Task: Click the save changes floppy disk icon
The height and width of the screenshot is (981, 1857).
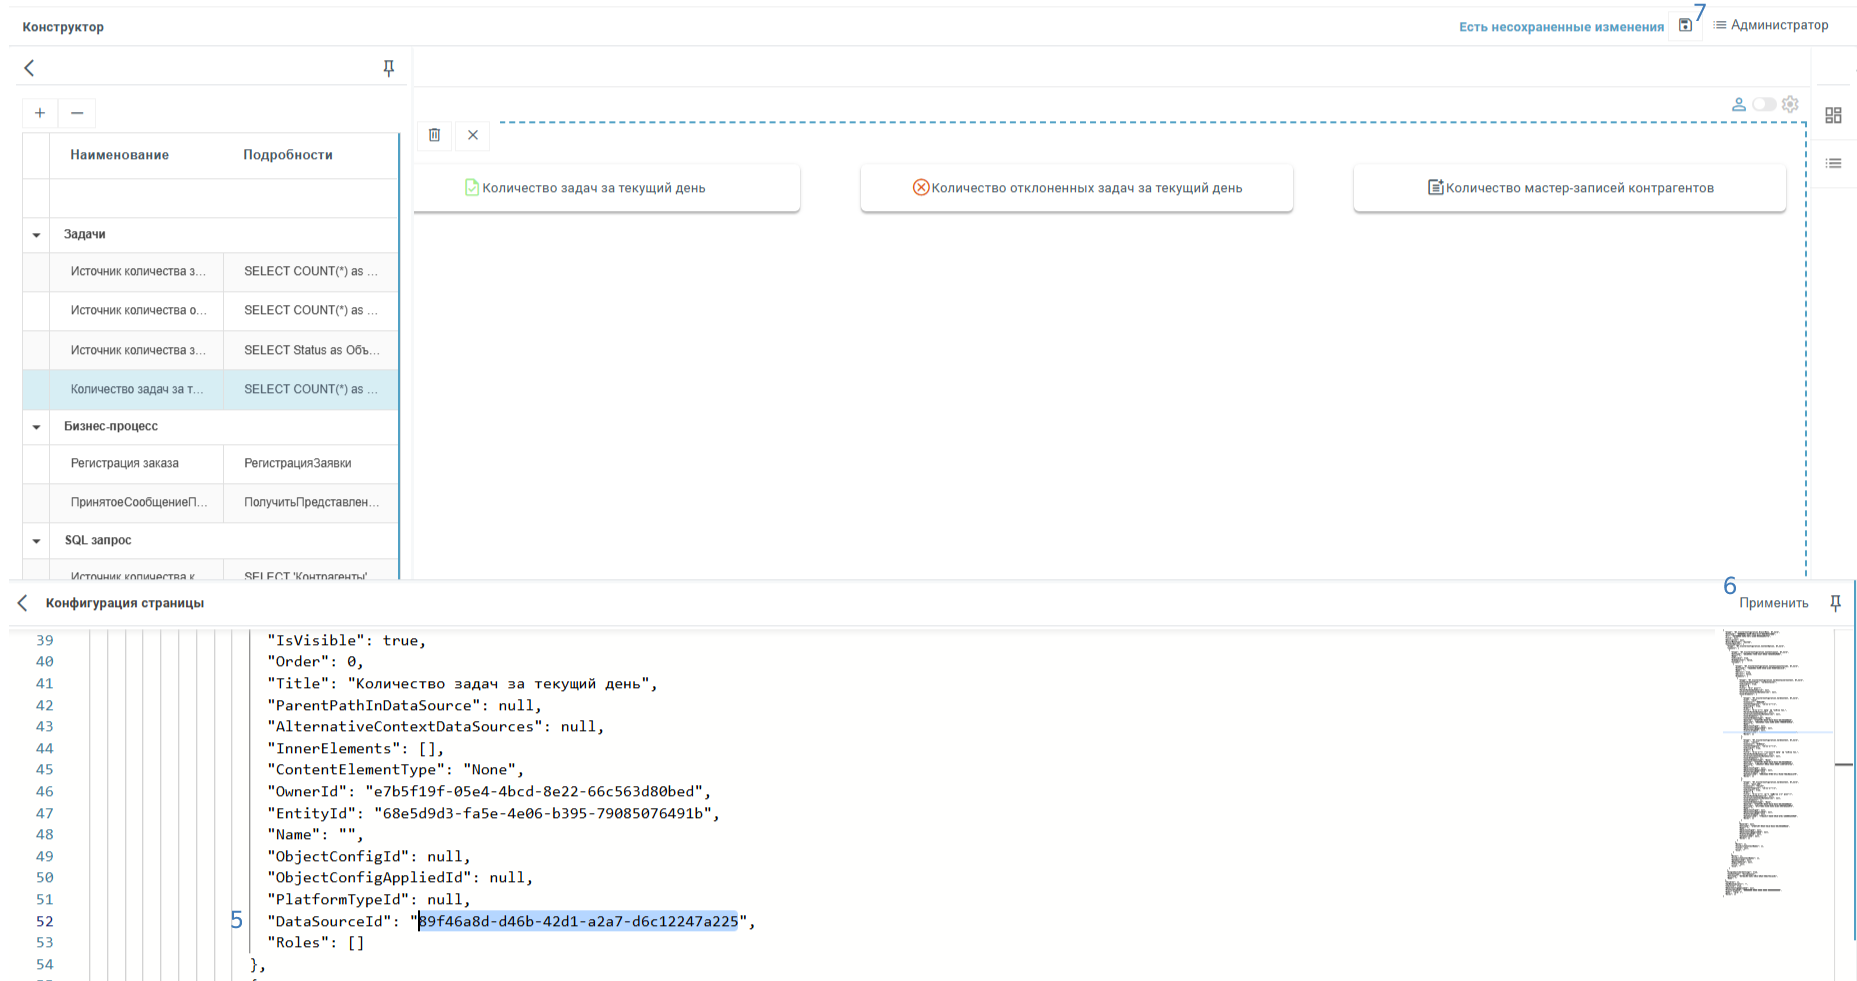Action: [x=1685, y=24]
